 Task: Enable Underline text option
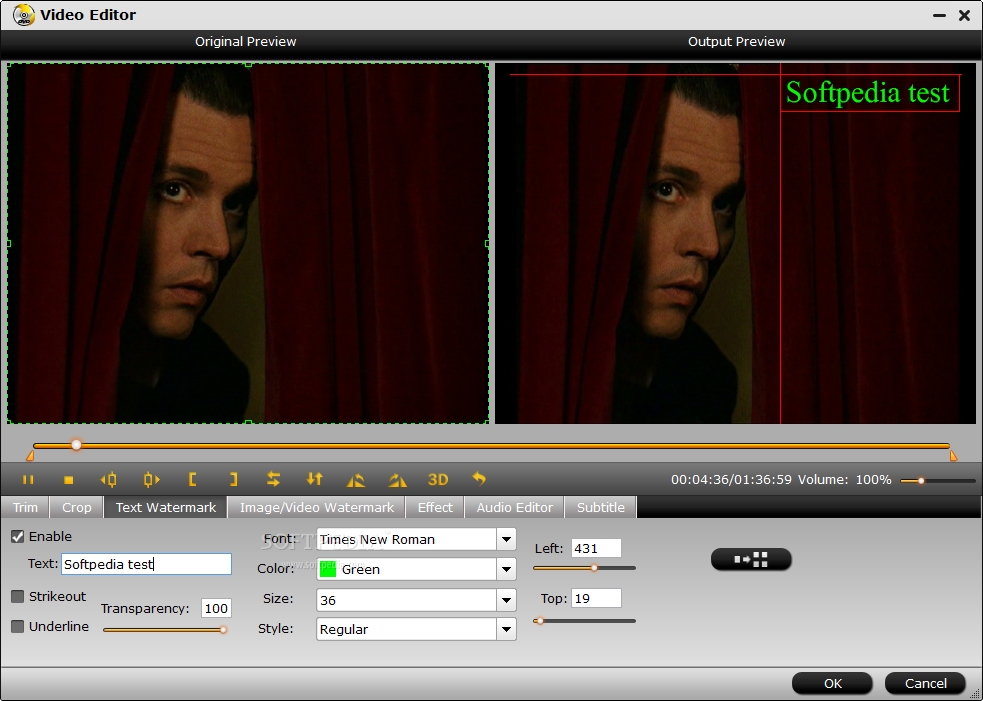[x=18, y=626]
